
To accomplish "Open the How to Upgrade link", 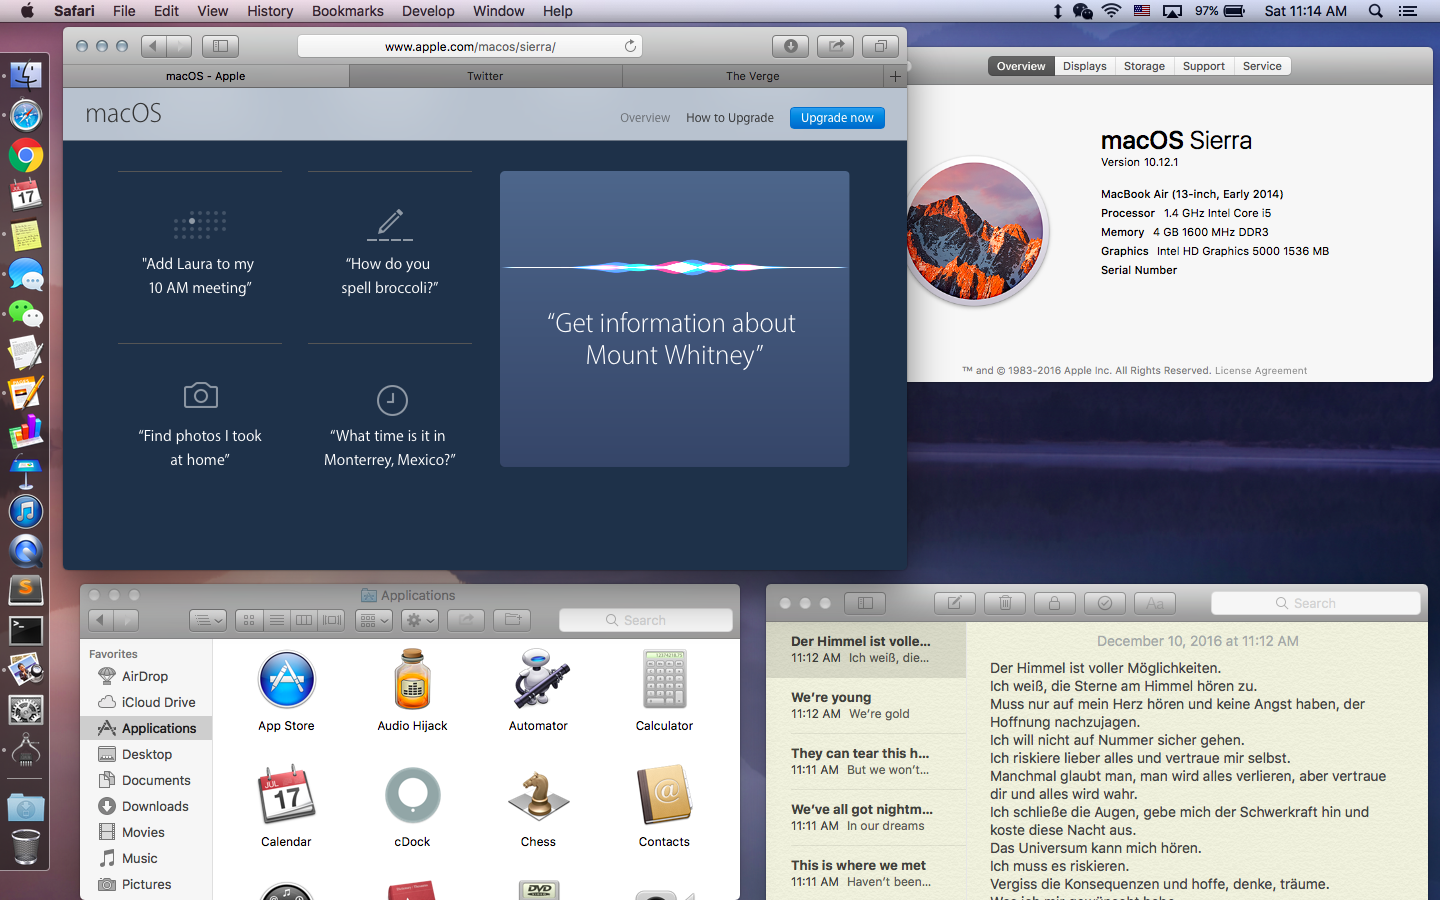I will 730,118.
